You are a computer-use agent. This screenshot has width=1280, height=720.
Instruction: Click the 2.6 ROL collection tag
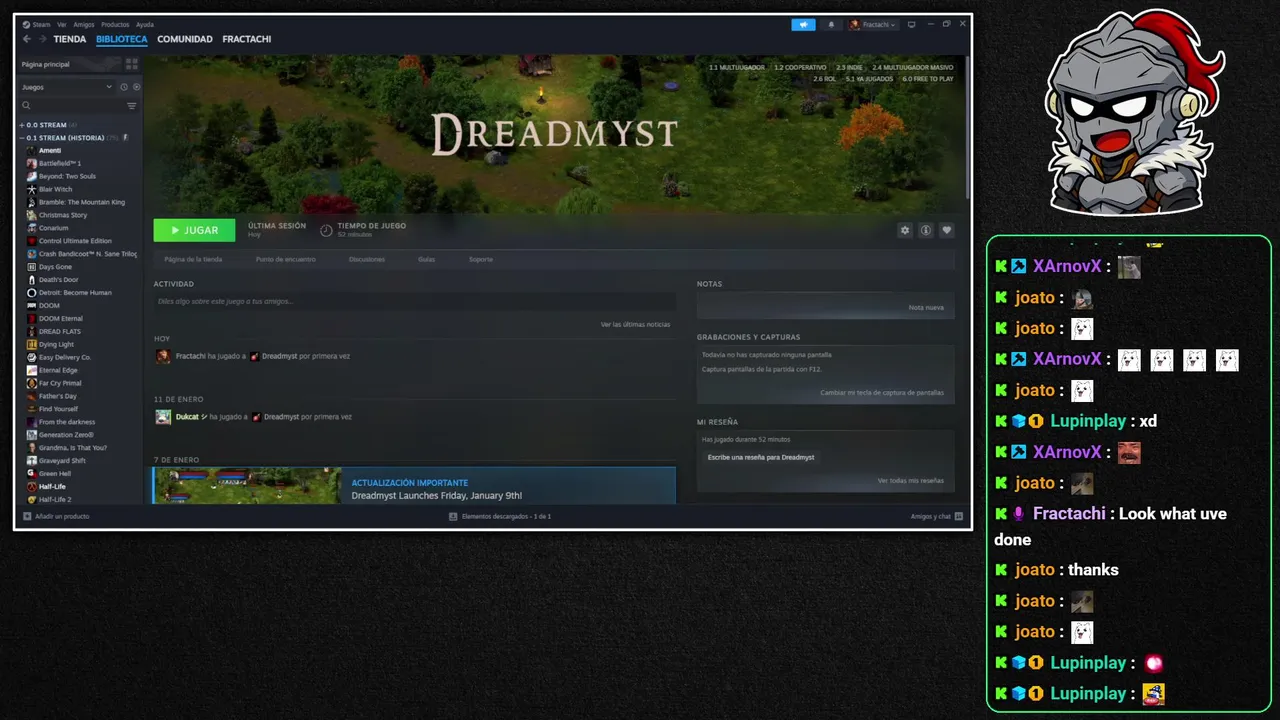coord(824,78)
